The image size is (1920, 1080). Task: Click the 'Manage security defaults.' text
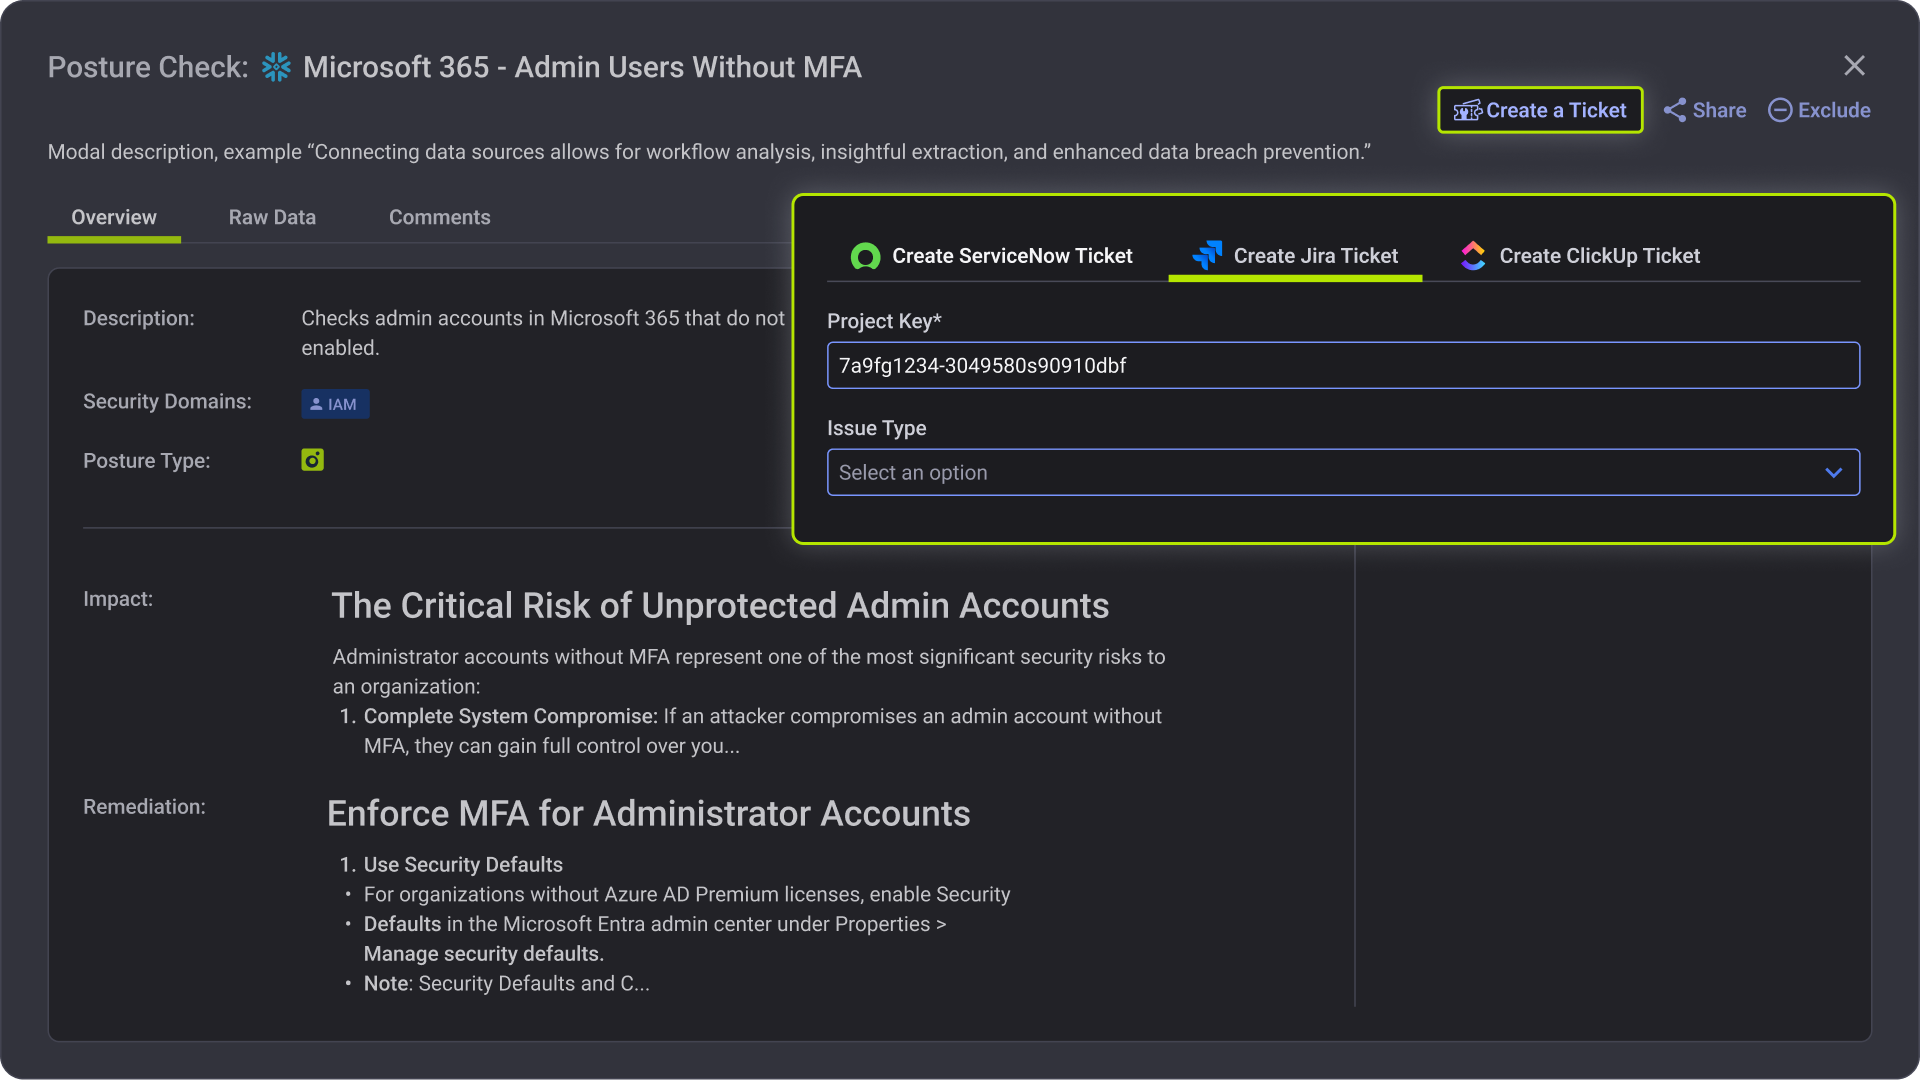pyautogui.click(x=484, y=953)
